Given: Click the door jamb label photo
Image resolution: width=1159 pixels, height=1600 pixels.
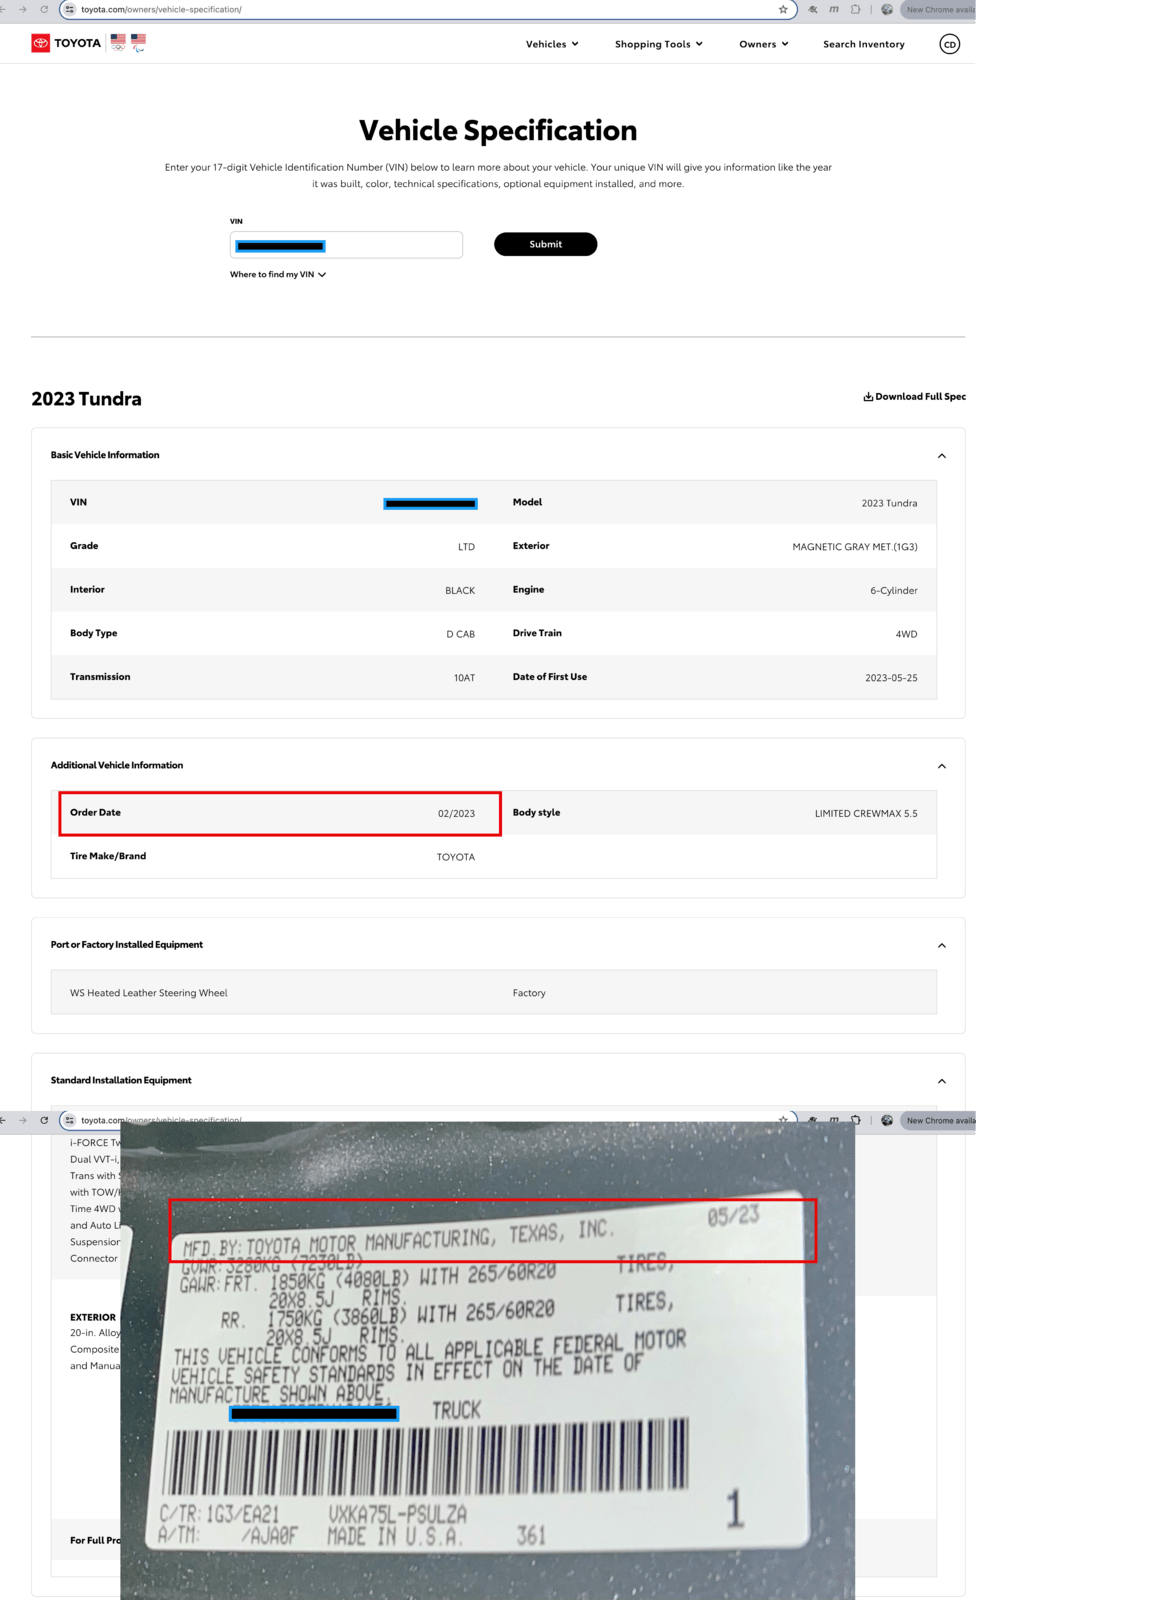Looking at the screenshot, I should (x=487, y=1360).
